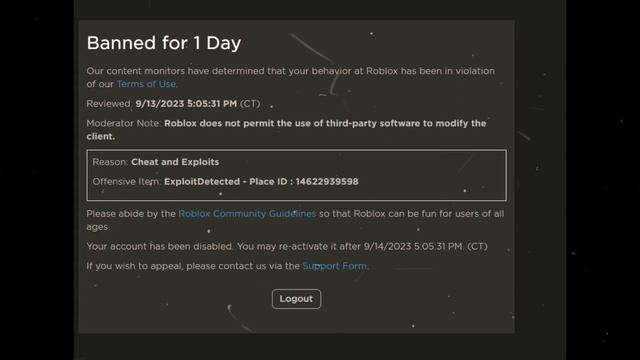
Task: Select the third-party software moderator note text
Action: pos(286,130)
